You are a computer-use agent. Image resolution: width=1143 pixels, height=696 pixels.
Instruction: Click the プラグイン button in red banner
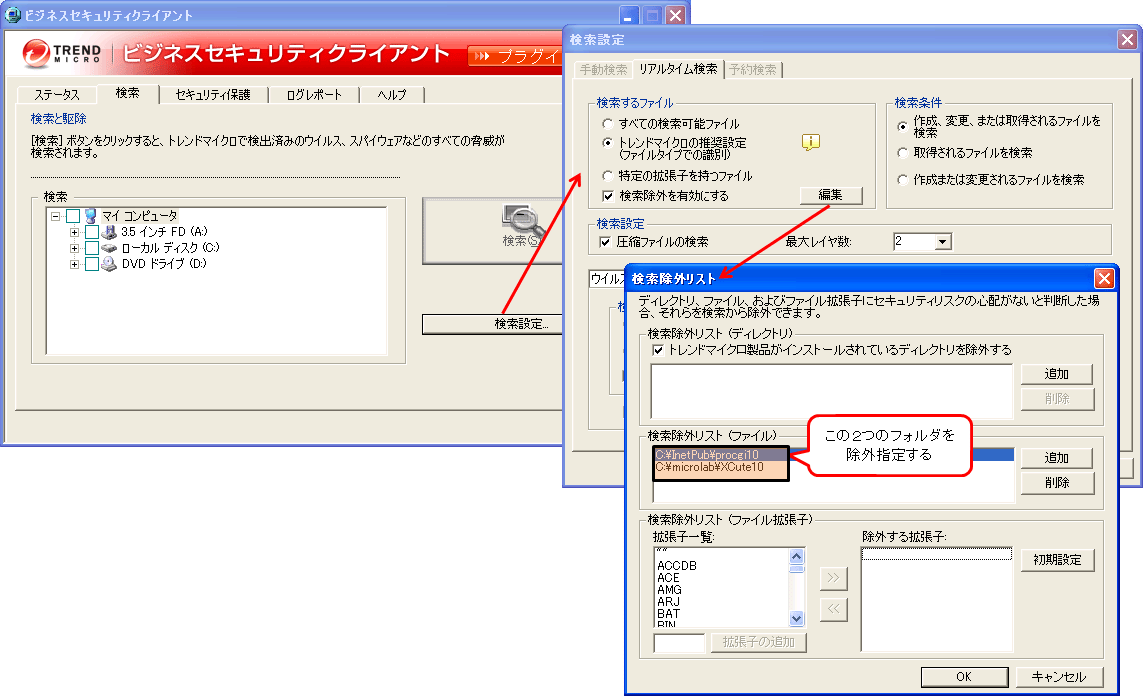[x=515, y=56]
